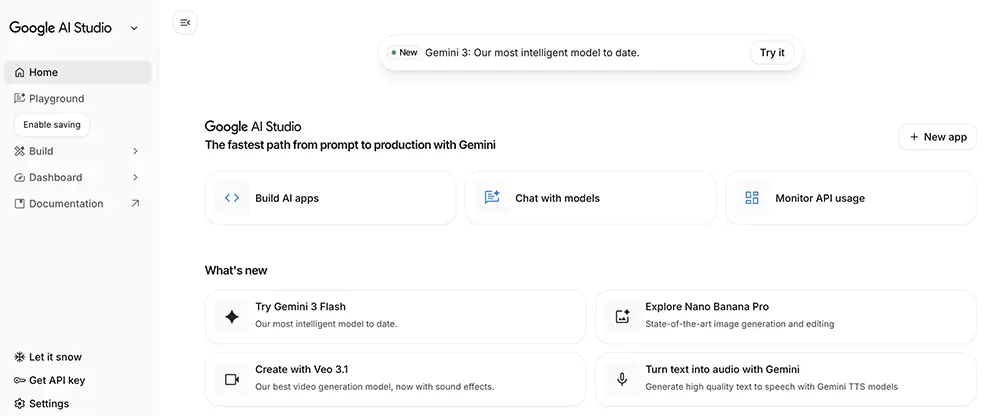Click the Documentation book icon
This screenshot has width=1000, height=416.
(x=20, y=204)
